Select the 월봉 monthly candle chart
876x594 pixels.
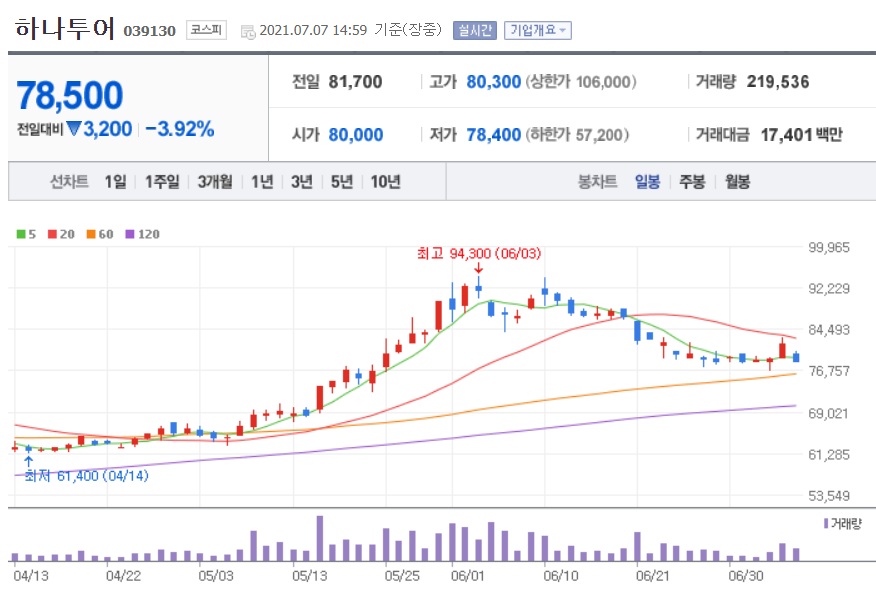tap(737, 182)
